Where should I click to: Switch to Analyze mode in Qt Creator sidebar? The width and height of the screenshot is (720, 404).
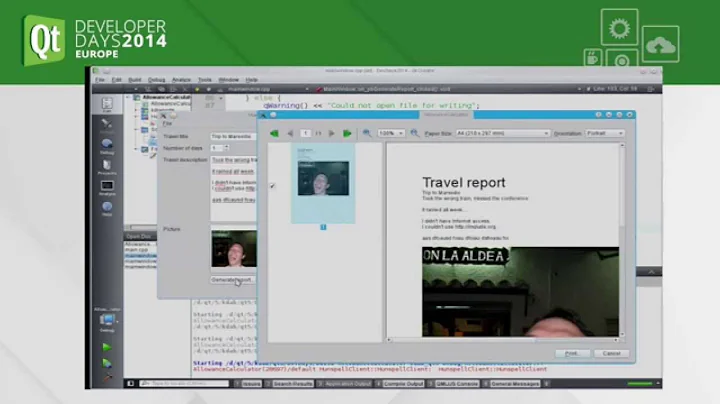click(107, 188)
